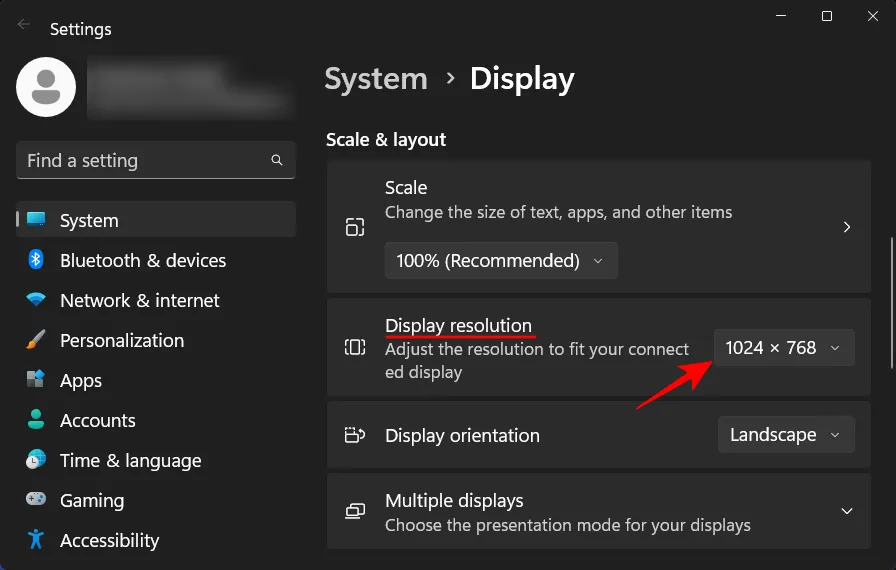The width and height of the screenshot is (896, 570).
Task: Select the Gaming controller icon
Action: [x=37, y=500]
